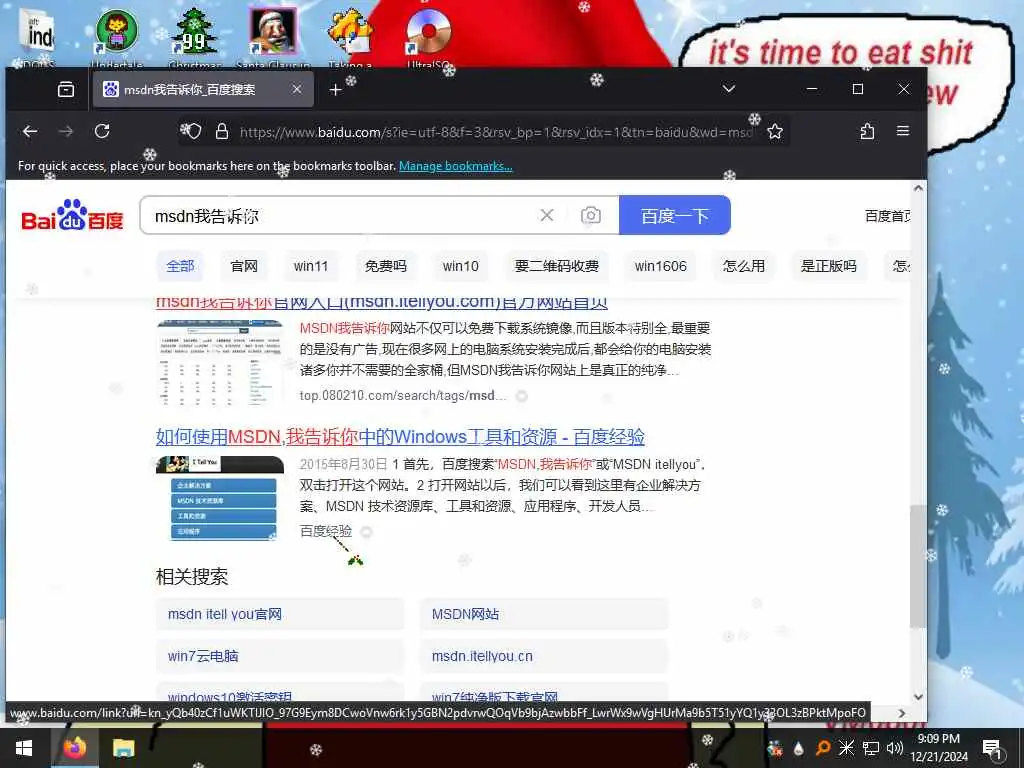Image resolution: width=1024 pixels, height=768 pixels.
Task: Go back with the Firefox back arrow
Action: tap(30, 131)
